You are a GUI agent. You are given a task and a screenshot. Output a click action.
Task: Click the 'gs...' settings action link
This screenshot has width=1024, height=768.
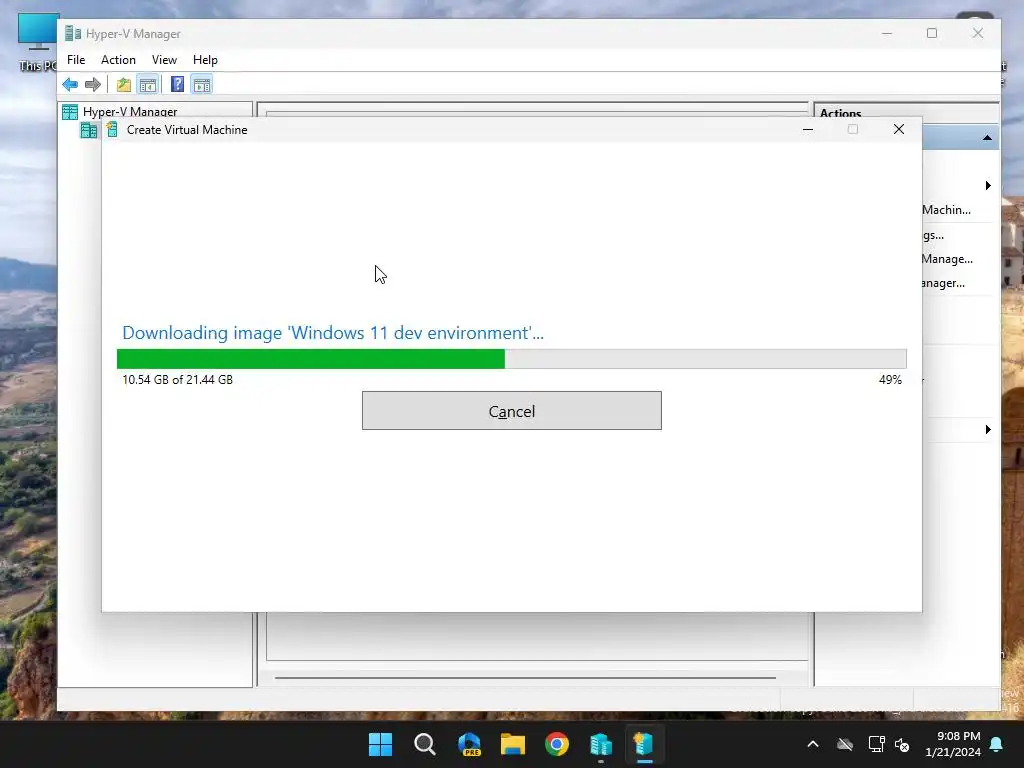point(933,234)
